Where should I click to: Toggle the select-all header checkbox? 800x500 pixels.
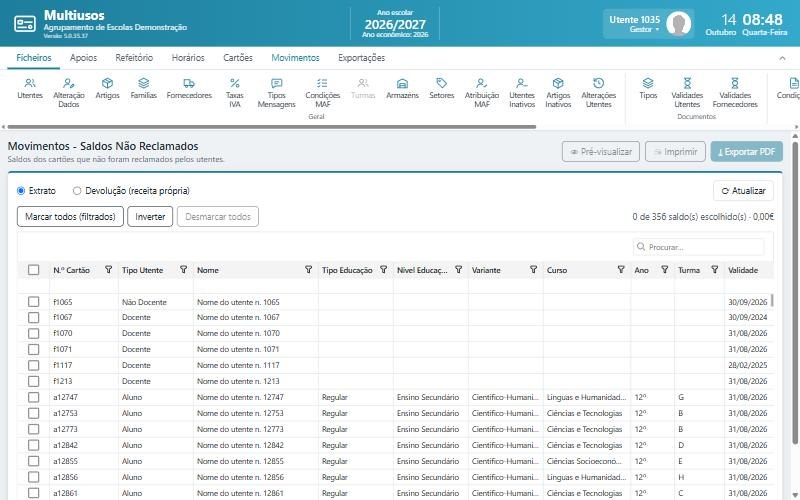[x=34, y=270]
